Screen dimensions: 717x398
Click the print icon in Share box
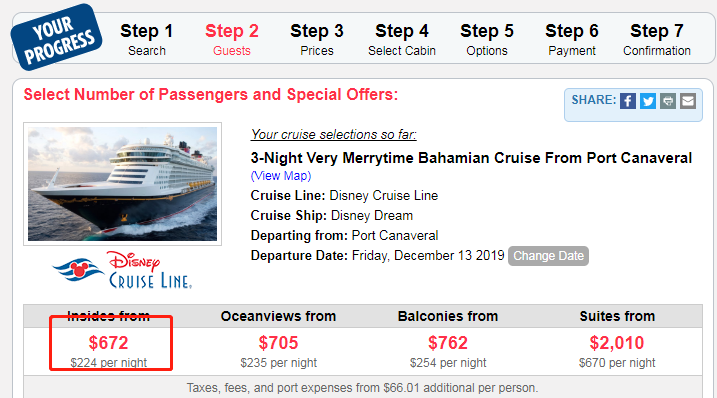pyautogui.click(x=668, y=101)
